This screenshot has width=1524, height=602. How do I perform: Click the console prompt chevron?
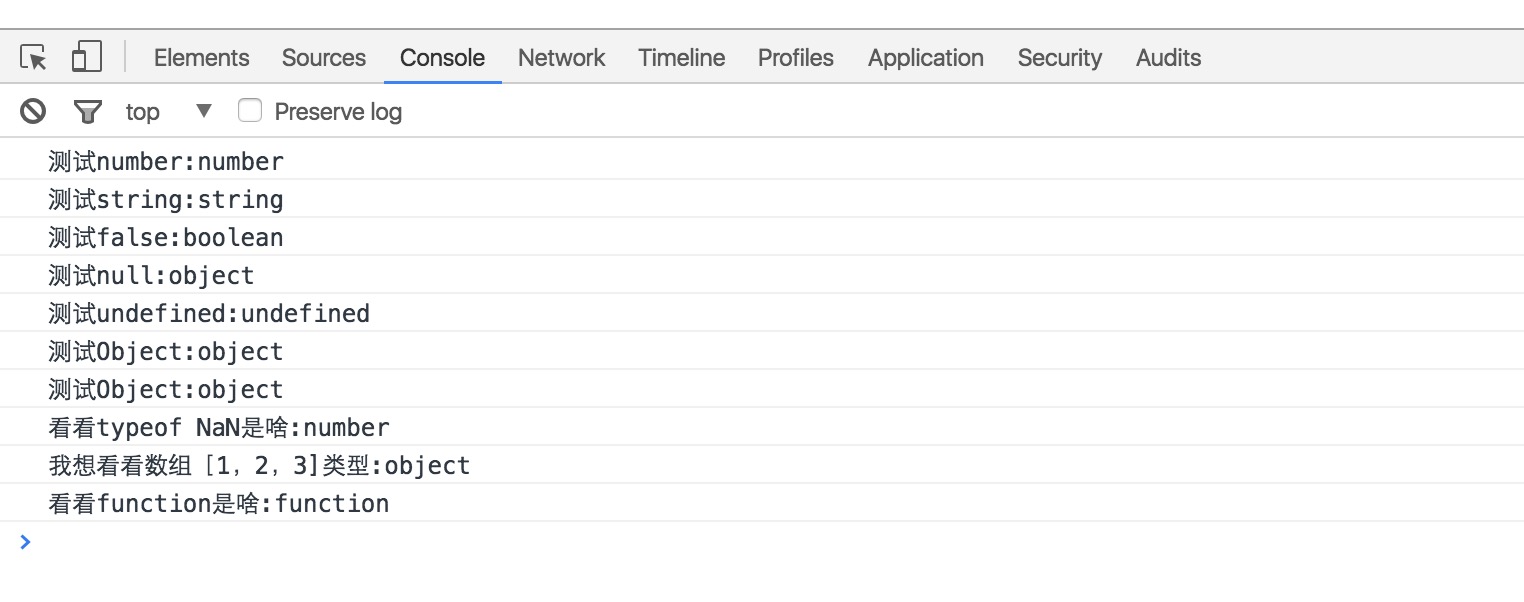click(25, 542)
